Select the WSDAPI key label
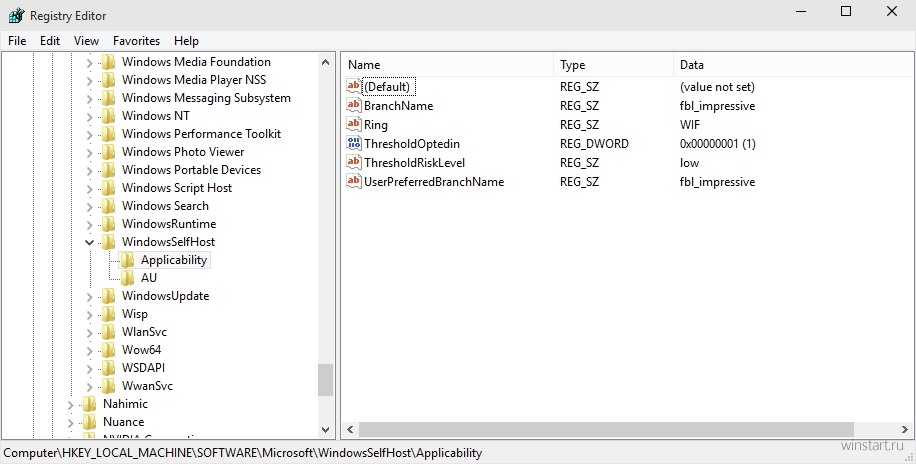Viewport: 916px width, 464px height. (143, 368)
